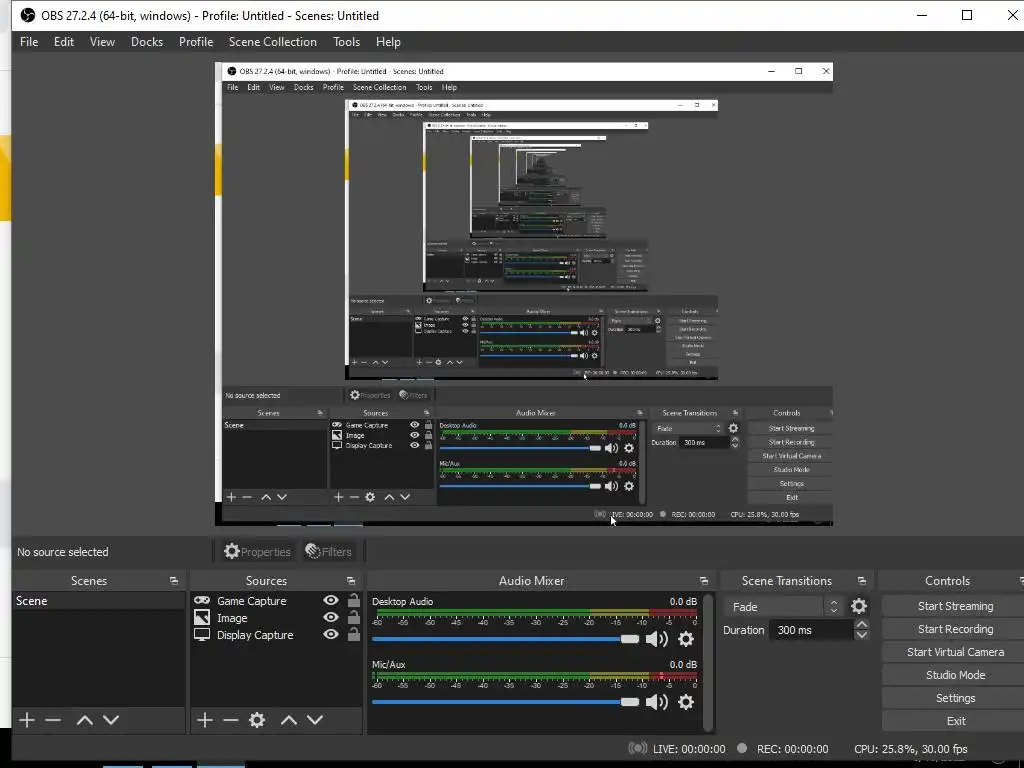
Task: Select the Display Capture source
Action: coord(255,635)
